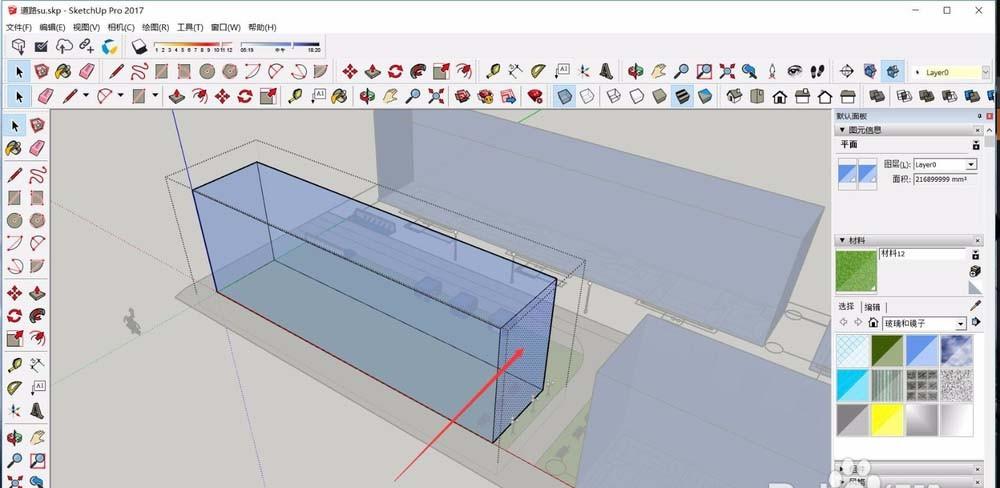Open 3D Warehouse from the toolbar
The width and height of the screenshot is (1000, 488).
coord(462,96)
